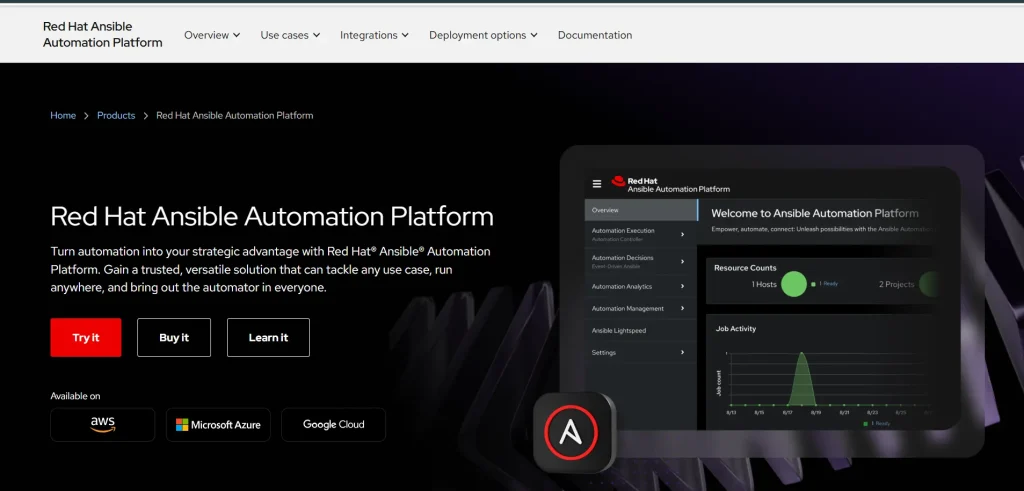Click the green 1 Hosts circle
The image size is (1024, 491).
click(x=794, y=284)
